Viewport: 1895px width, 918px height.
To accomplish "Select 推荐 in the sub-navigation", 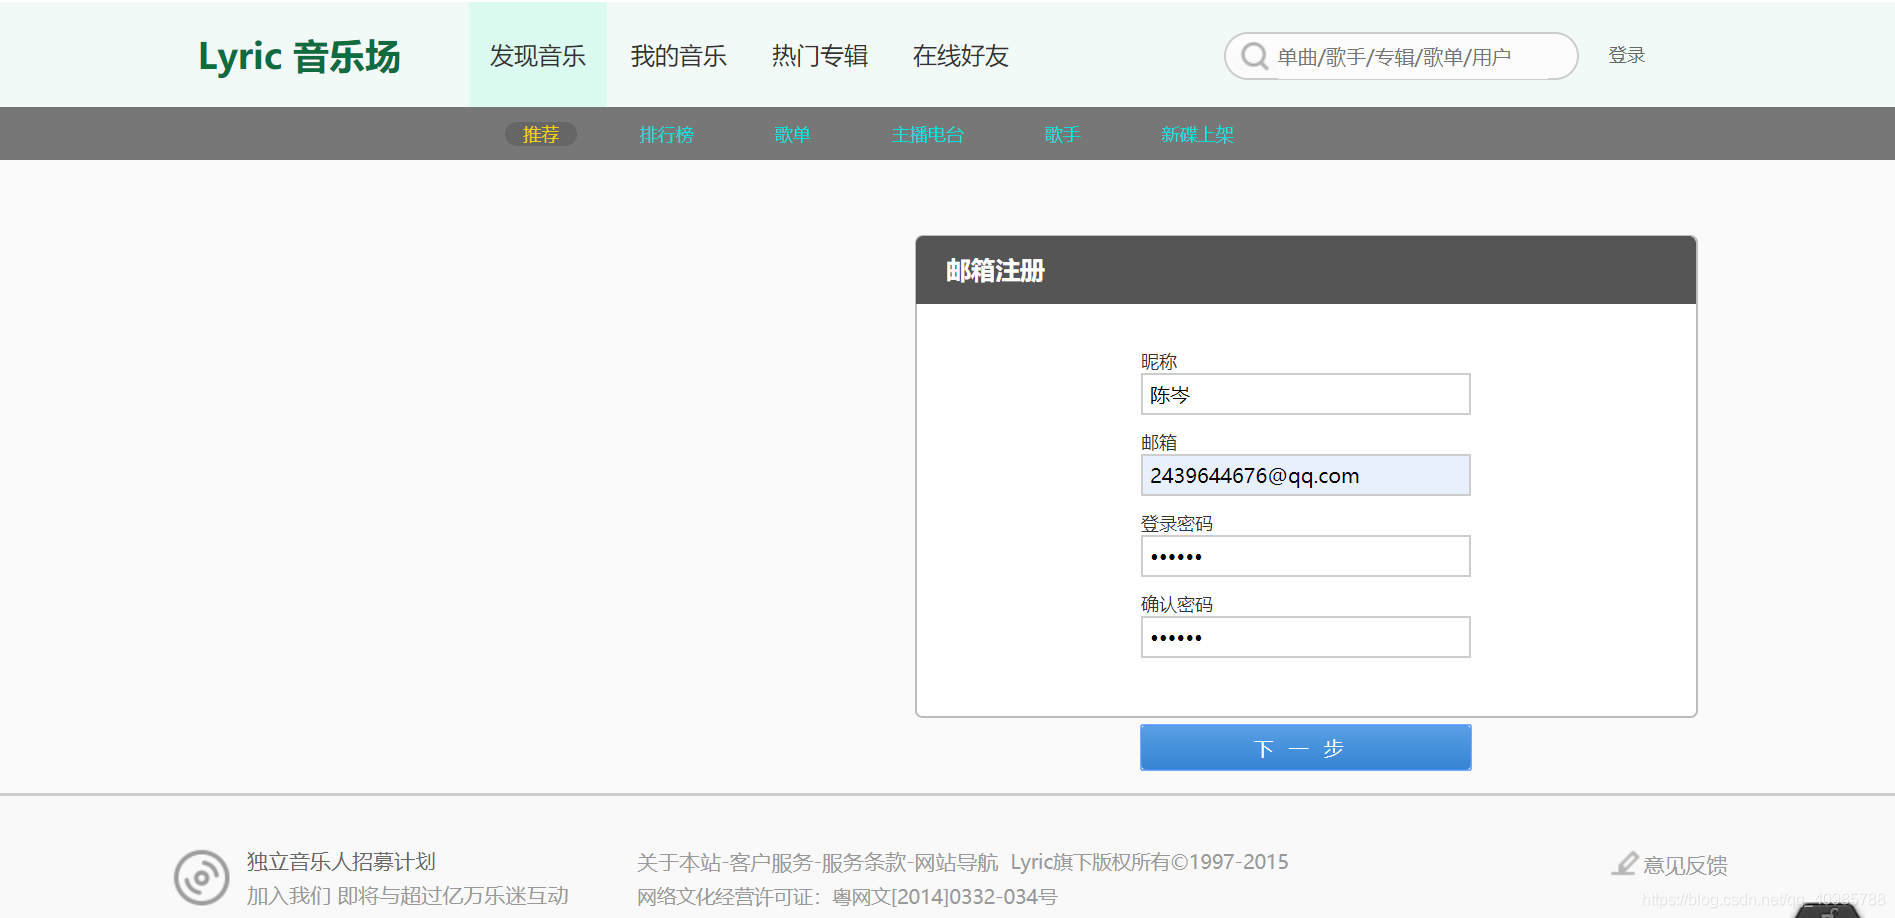I will pos(541,134).
